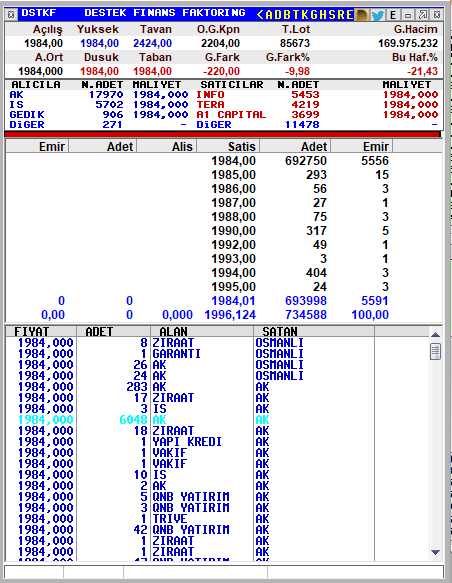Click the Tavan value 2424,00
This screenshot has width=452, height=583.
click(152, 44)
